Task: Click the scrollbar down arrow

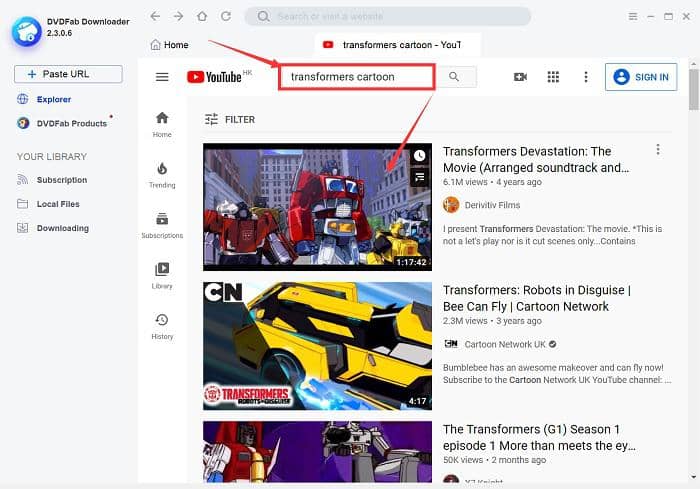Action: [693, 477]
